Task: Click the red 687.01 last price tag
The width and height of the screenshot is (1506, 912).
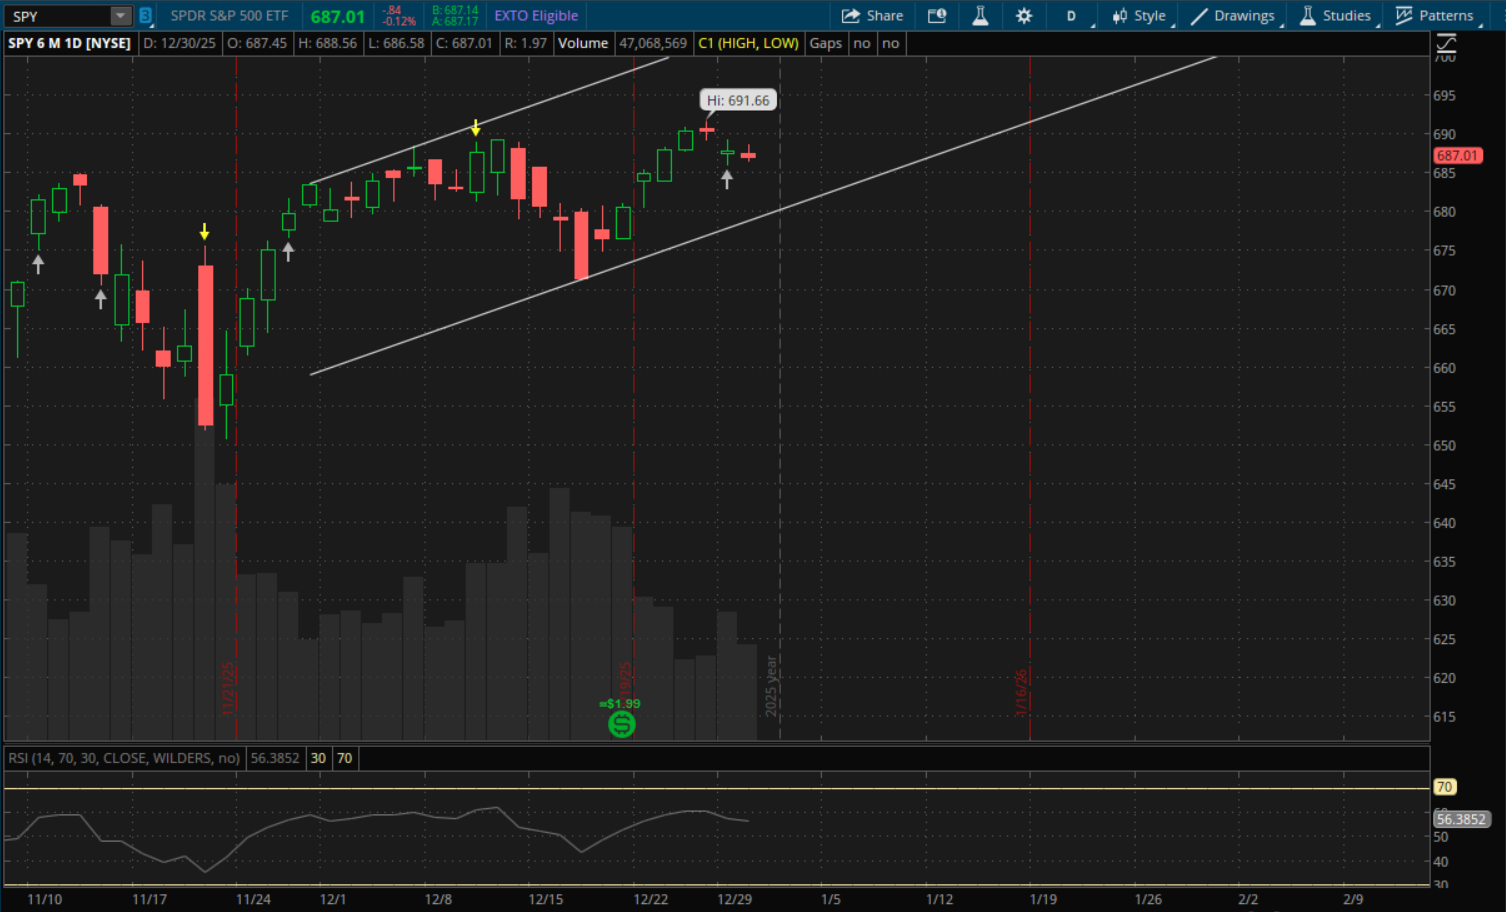Action: [x=1457, y=156]
